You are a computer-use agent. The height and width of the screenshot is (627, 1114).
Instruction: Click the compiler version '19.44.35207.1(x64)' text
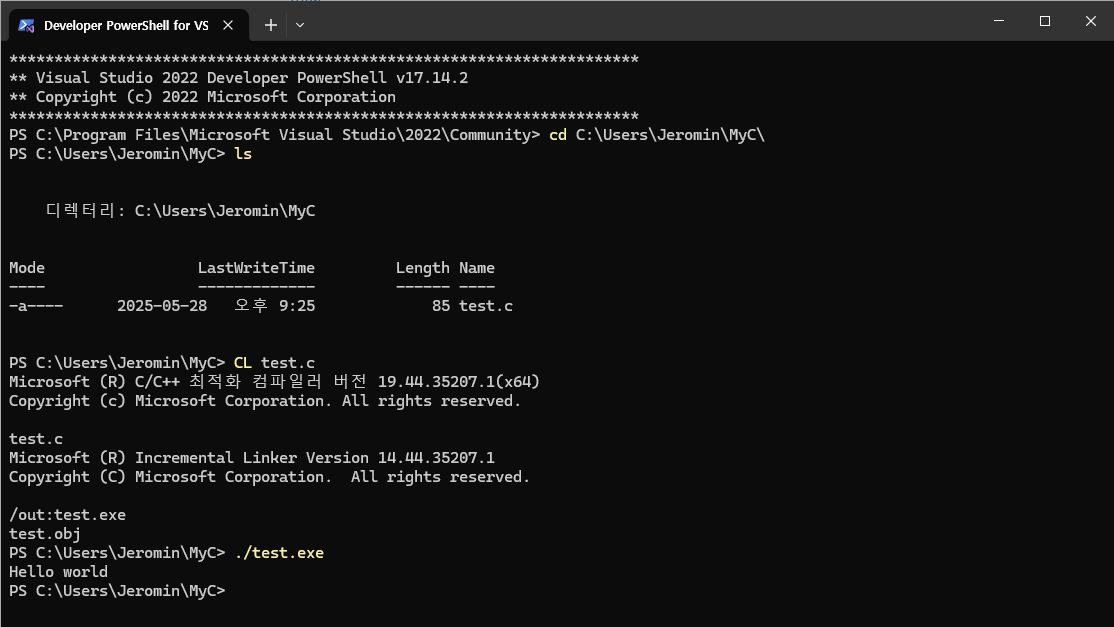coord(458,382)
